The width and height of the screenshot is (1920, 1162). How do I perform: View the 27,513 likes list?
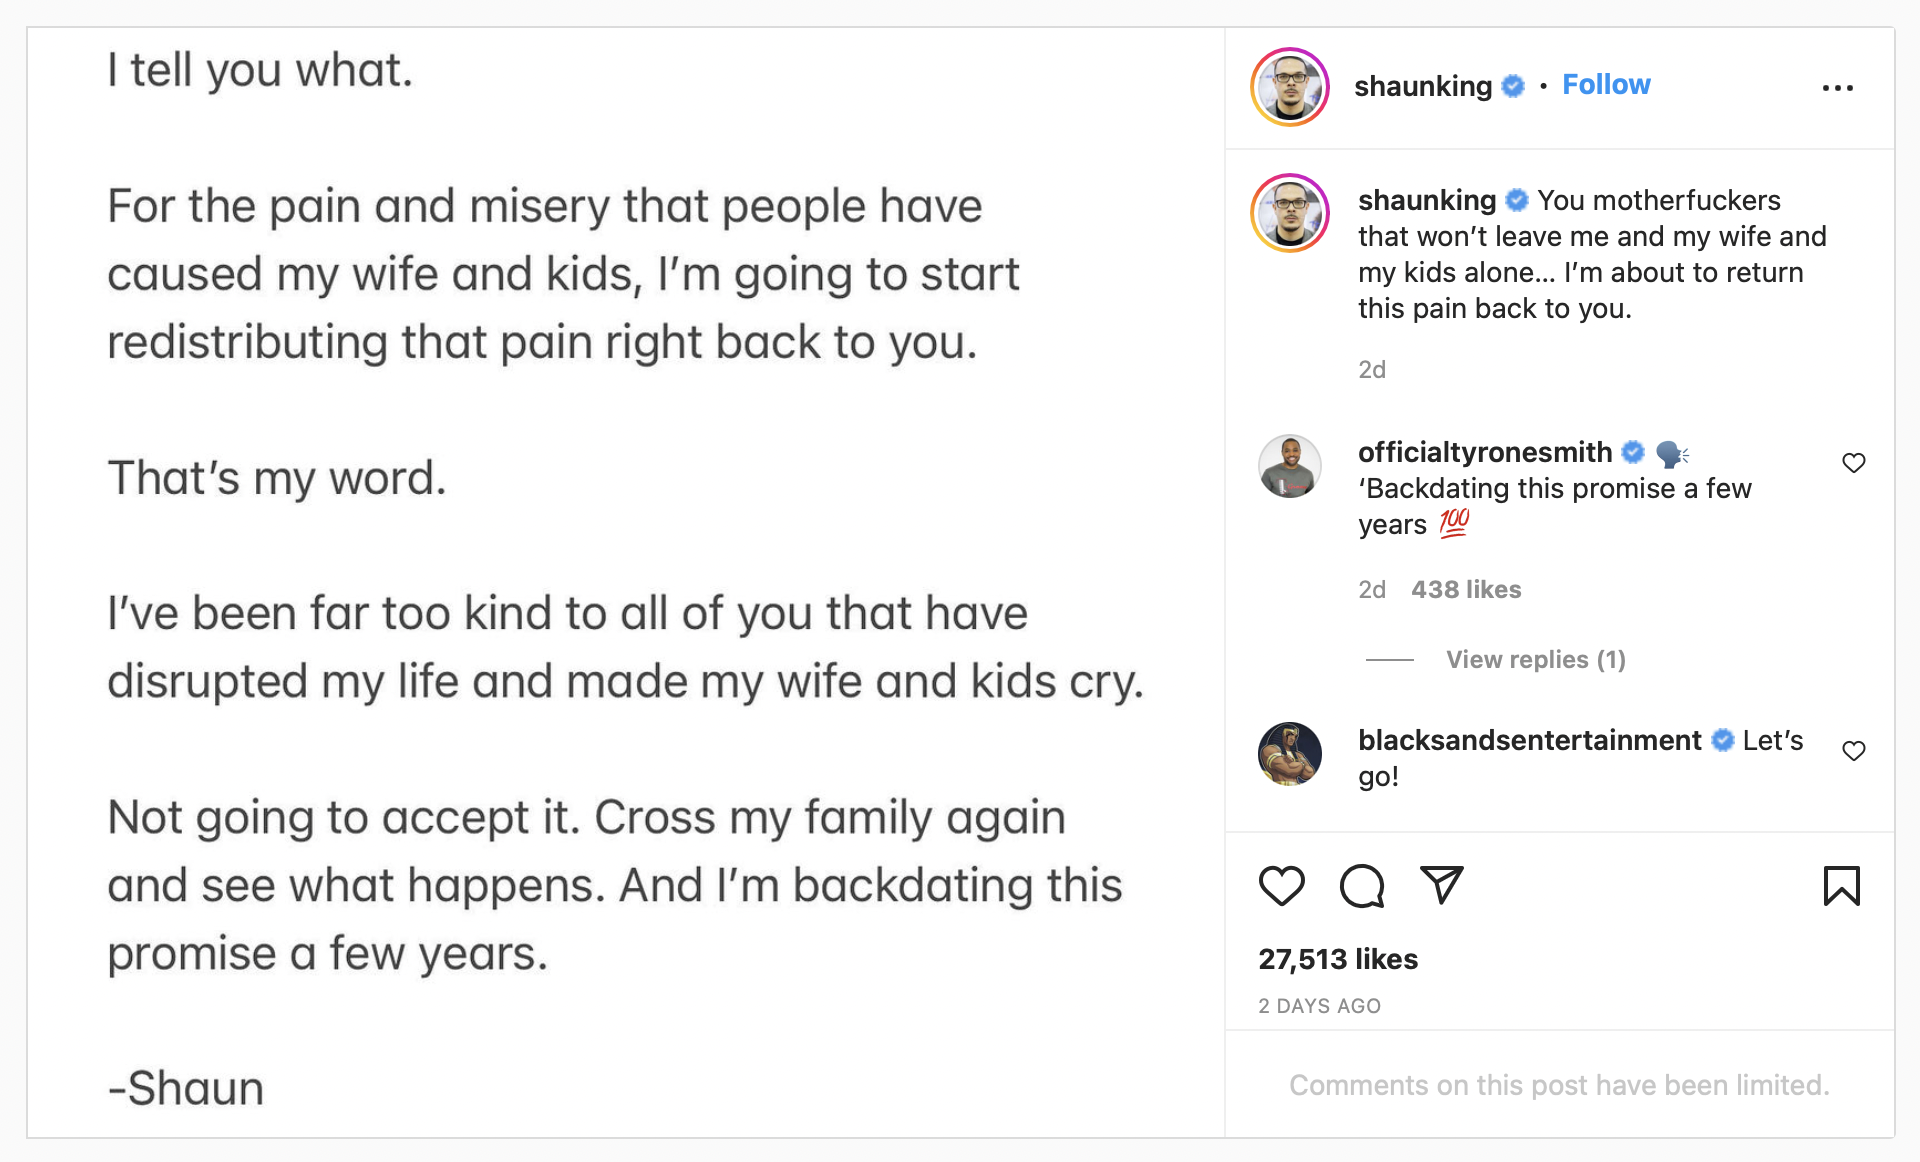point(1338,960)
